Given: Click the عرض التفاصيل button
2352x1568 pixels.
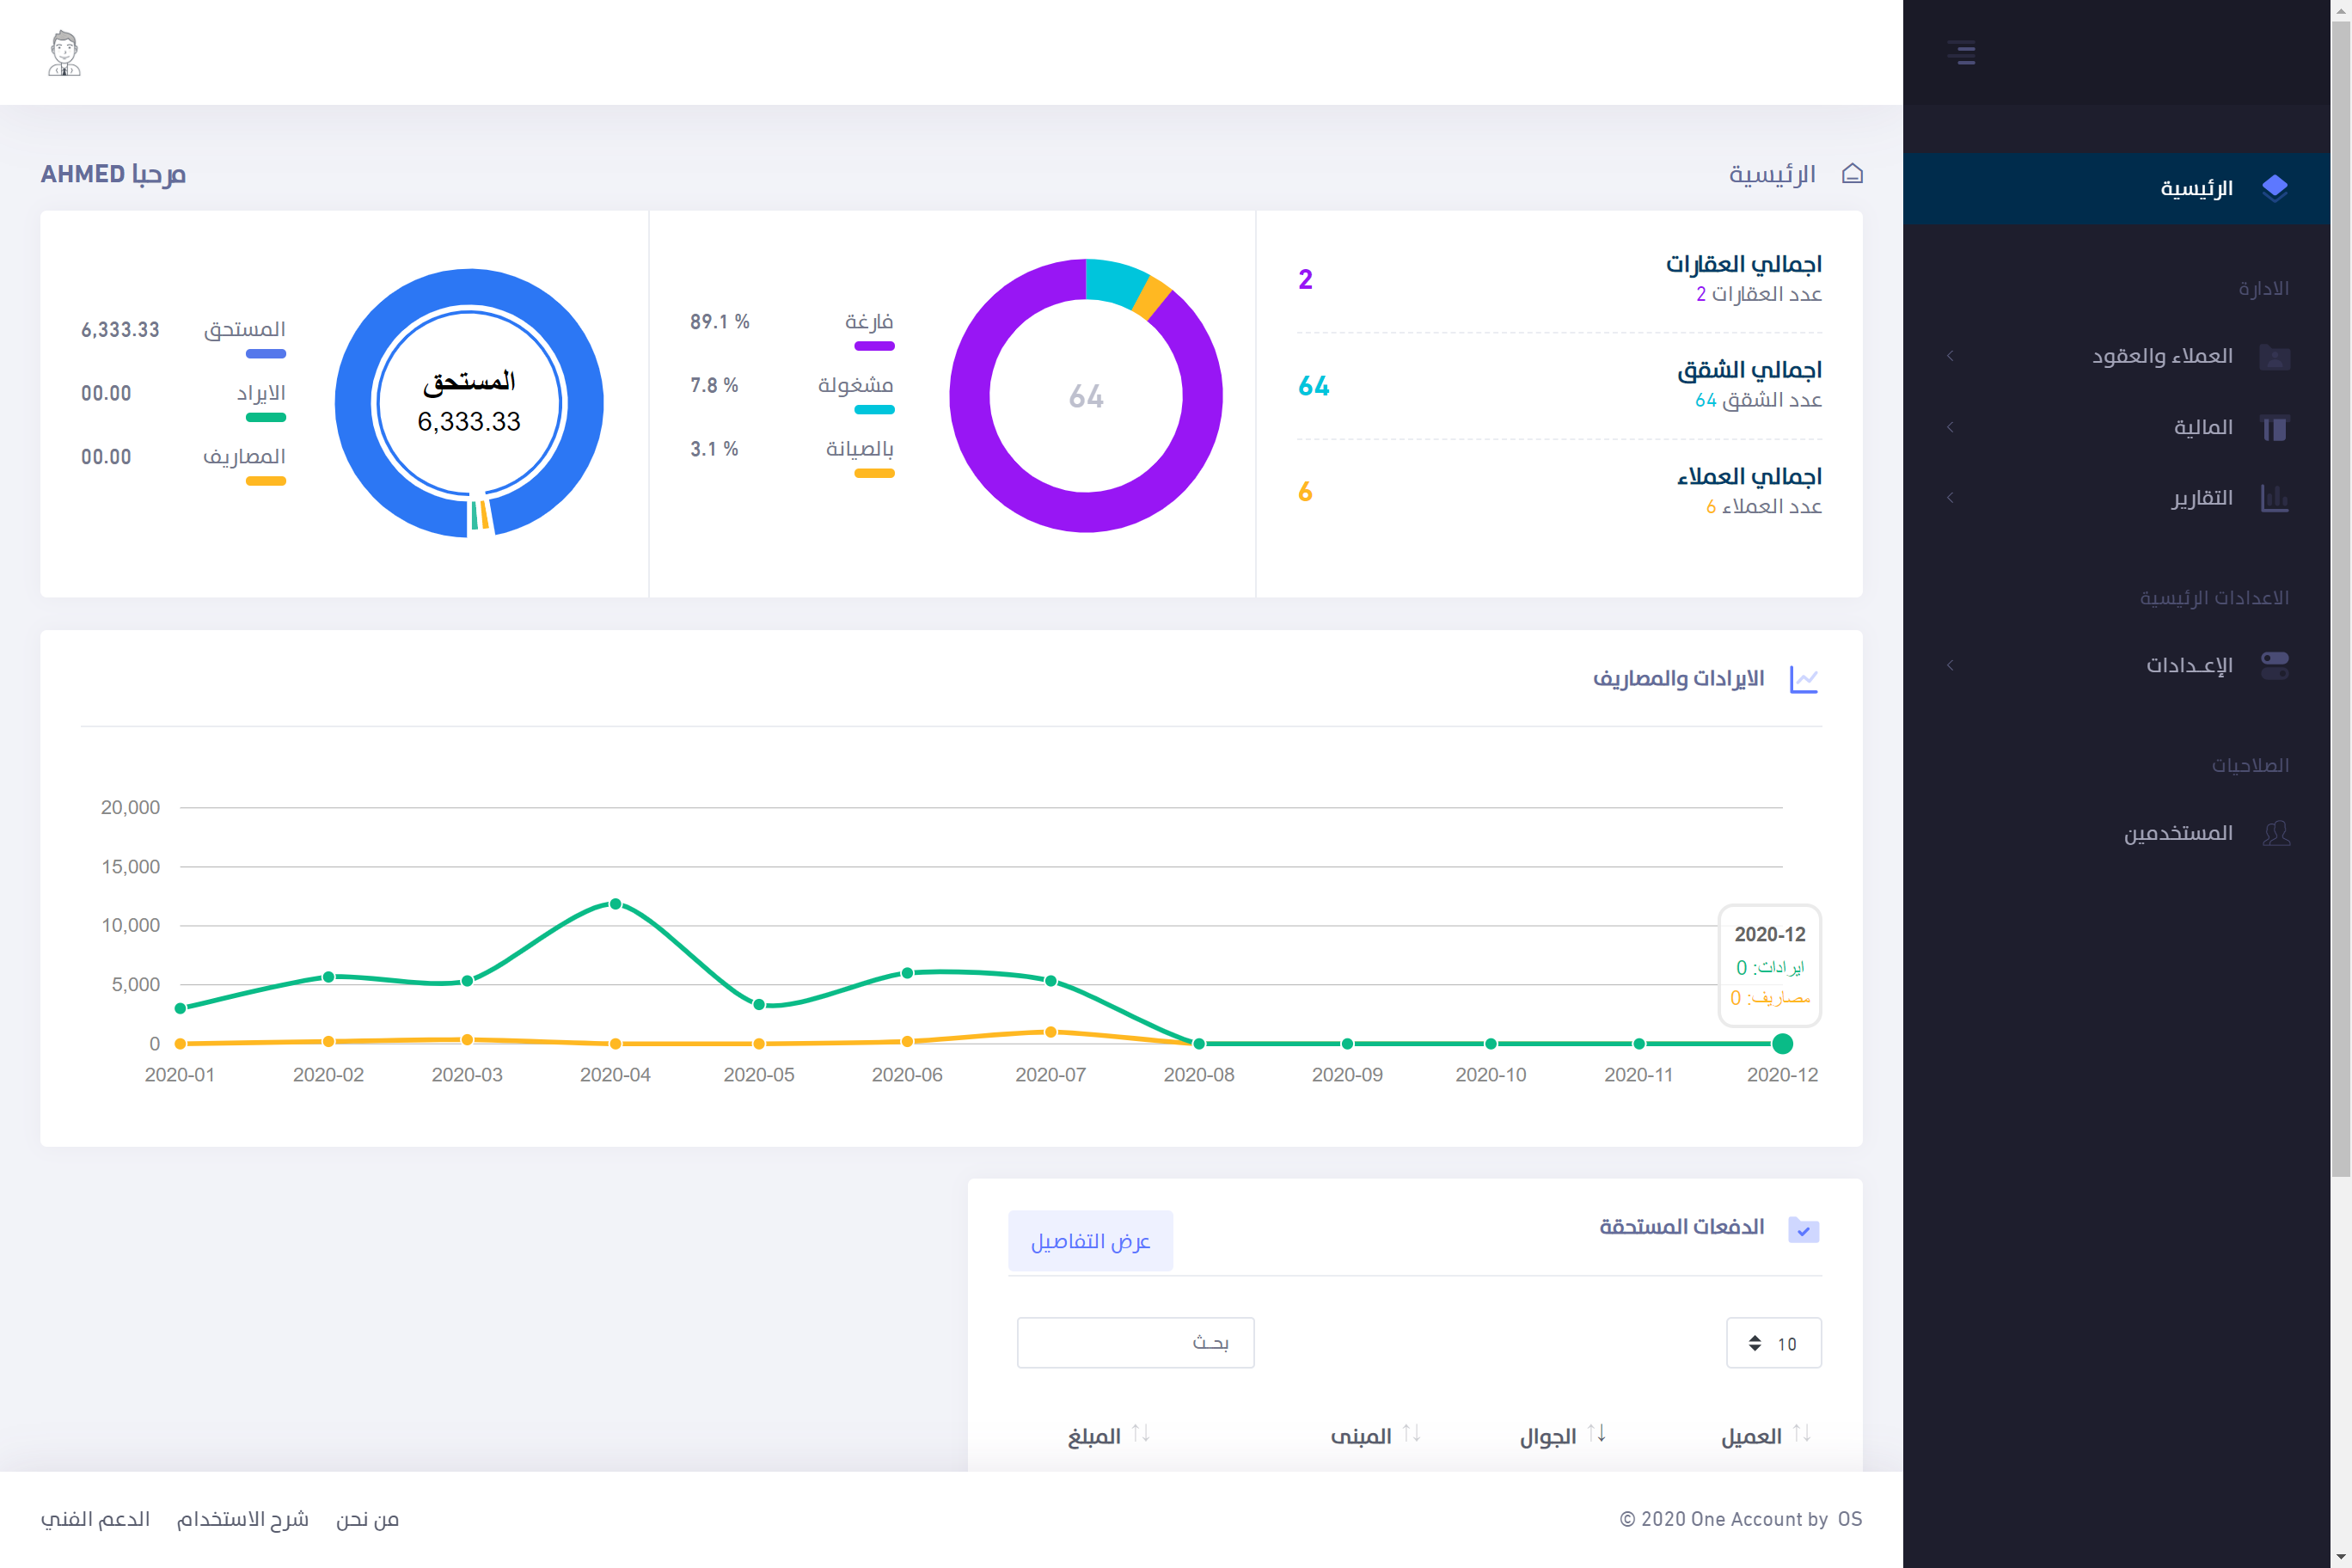Looking at the screenshot, I should (x=1090, y=1241).
